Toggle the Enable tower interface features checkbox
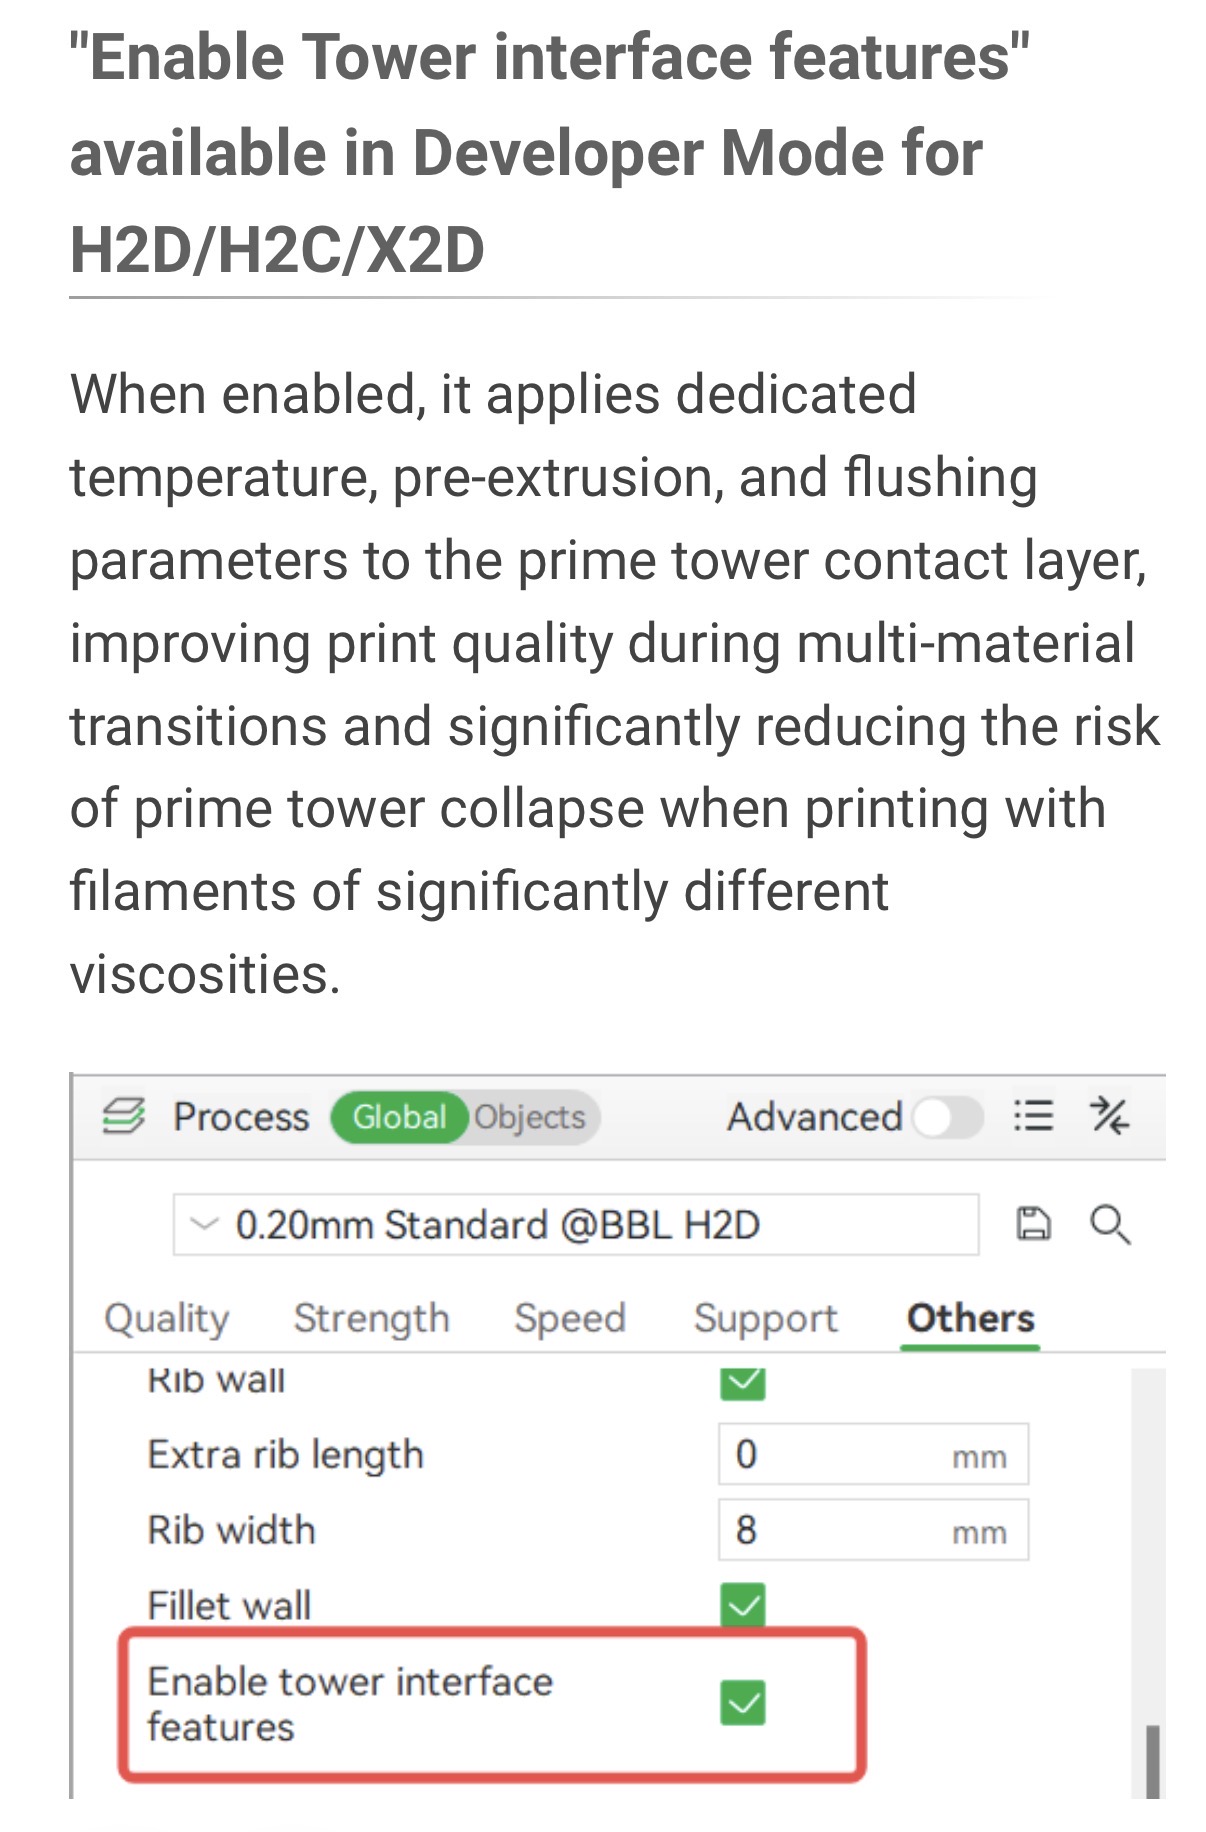1206x1832 pixels. coord(743,1703)
